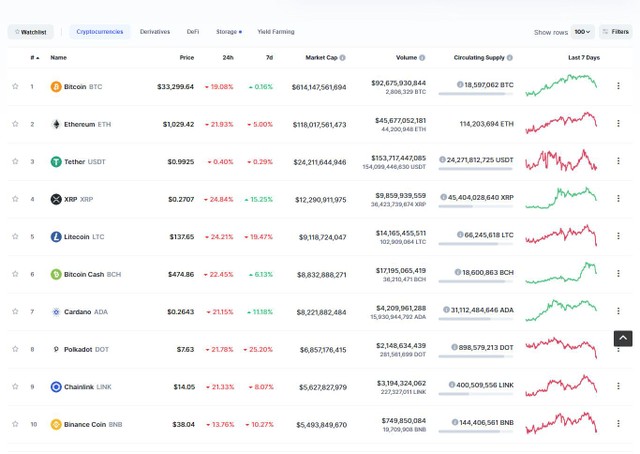Click info icon beside Bitcoin circulating supply
The width and height of the screenshot is (640, 454).
tap(460, 85)
